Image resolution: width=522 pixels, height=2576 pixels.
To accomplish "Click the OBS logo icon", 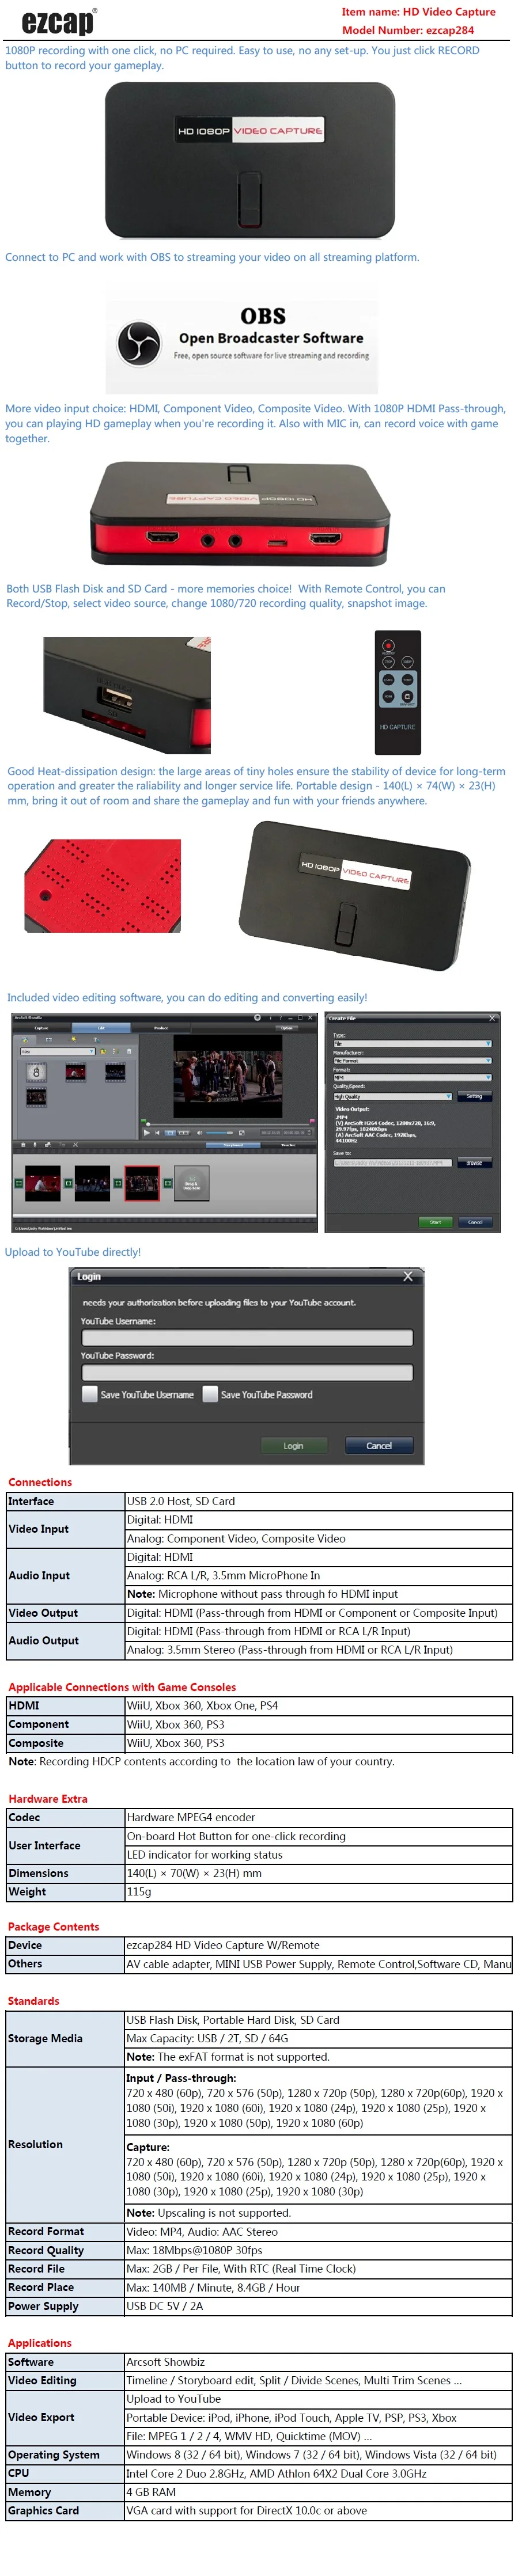I will [x=138, y=343].
